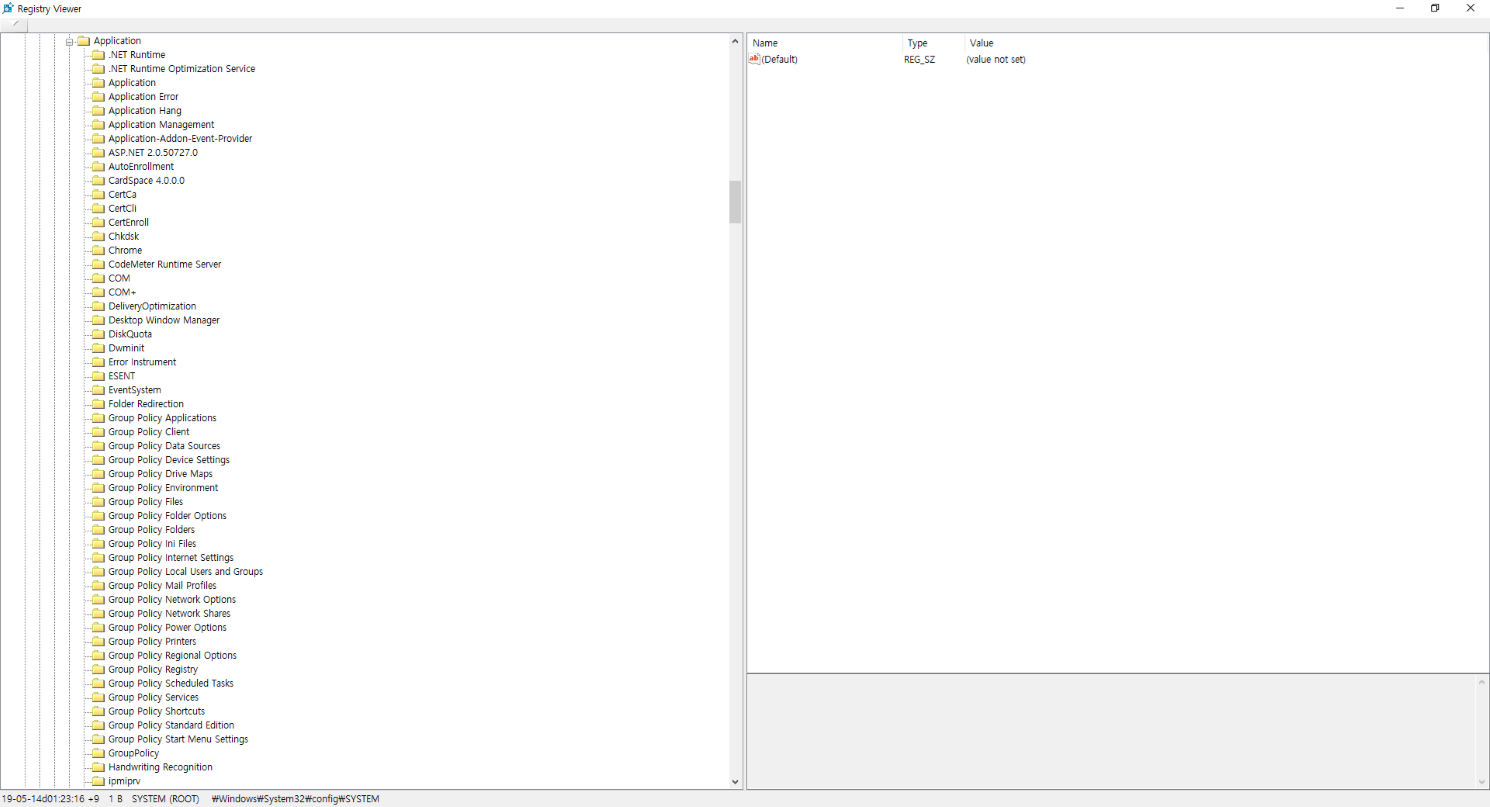1490x807 pixels.
Task: Click the tree pane scrollbar thumb
Action: click(735, 202)
